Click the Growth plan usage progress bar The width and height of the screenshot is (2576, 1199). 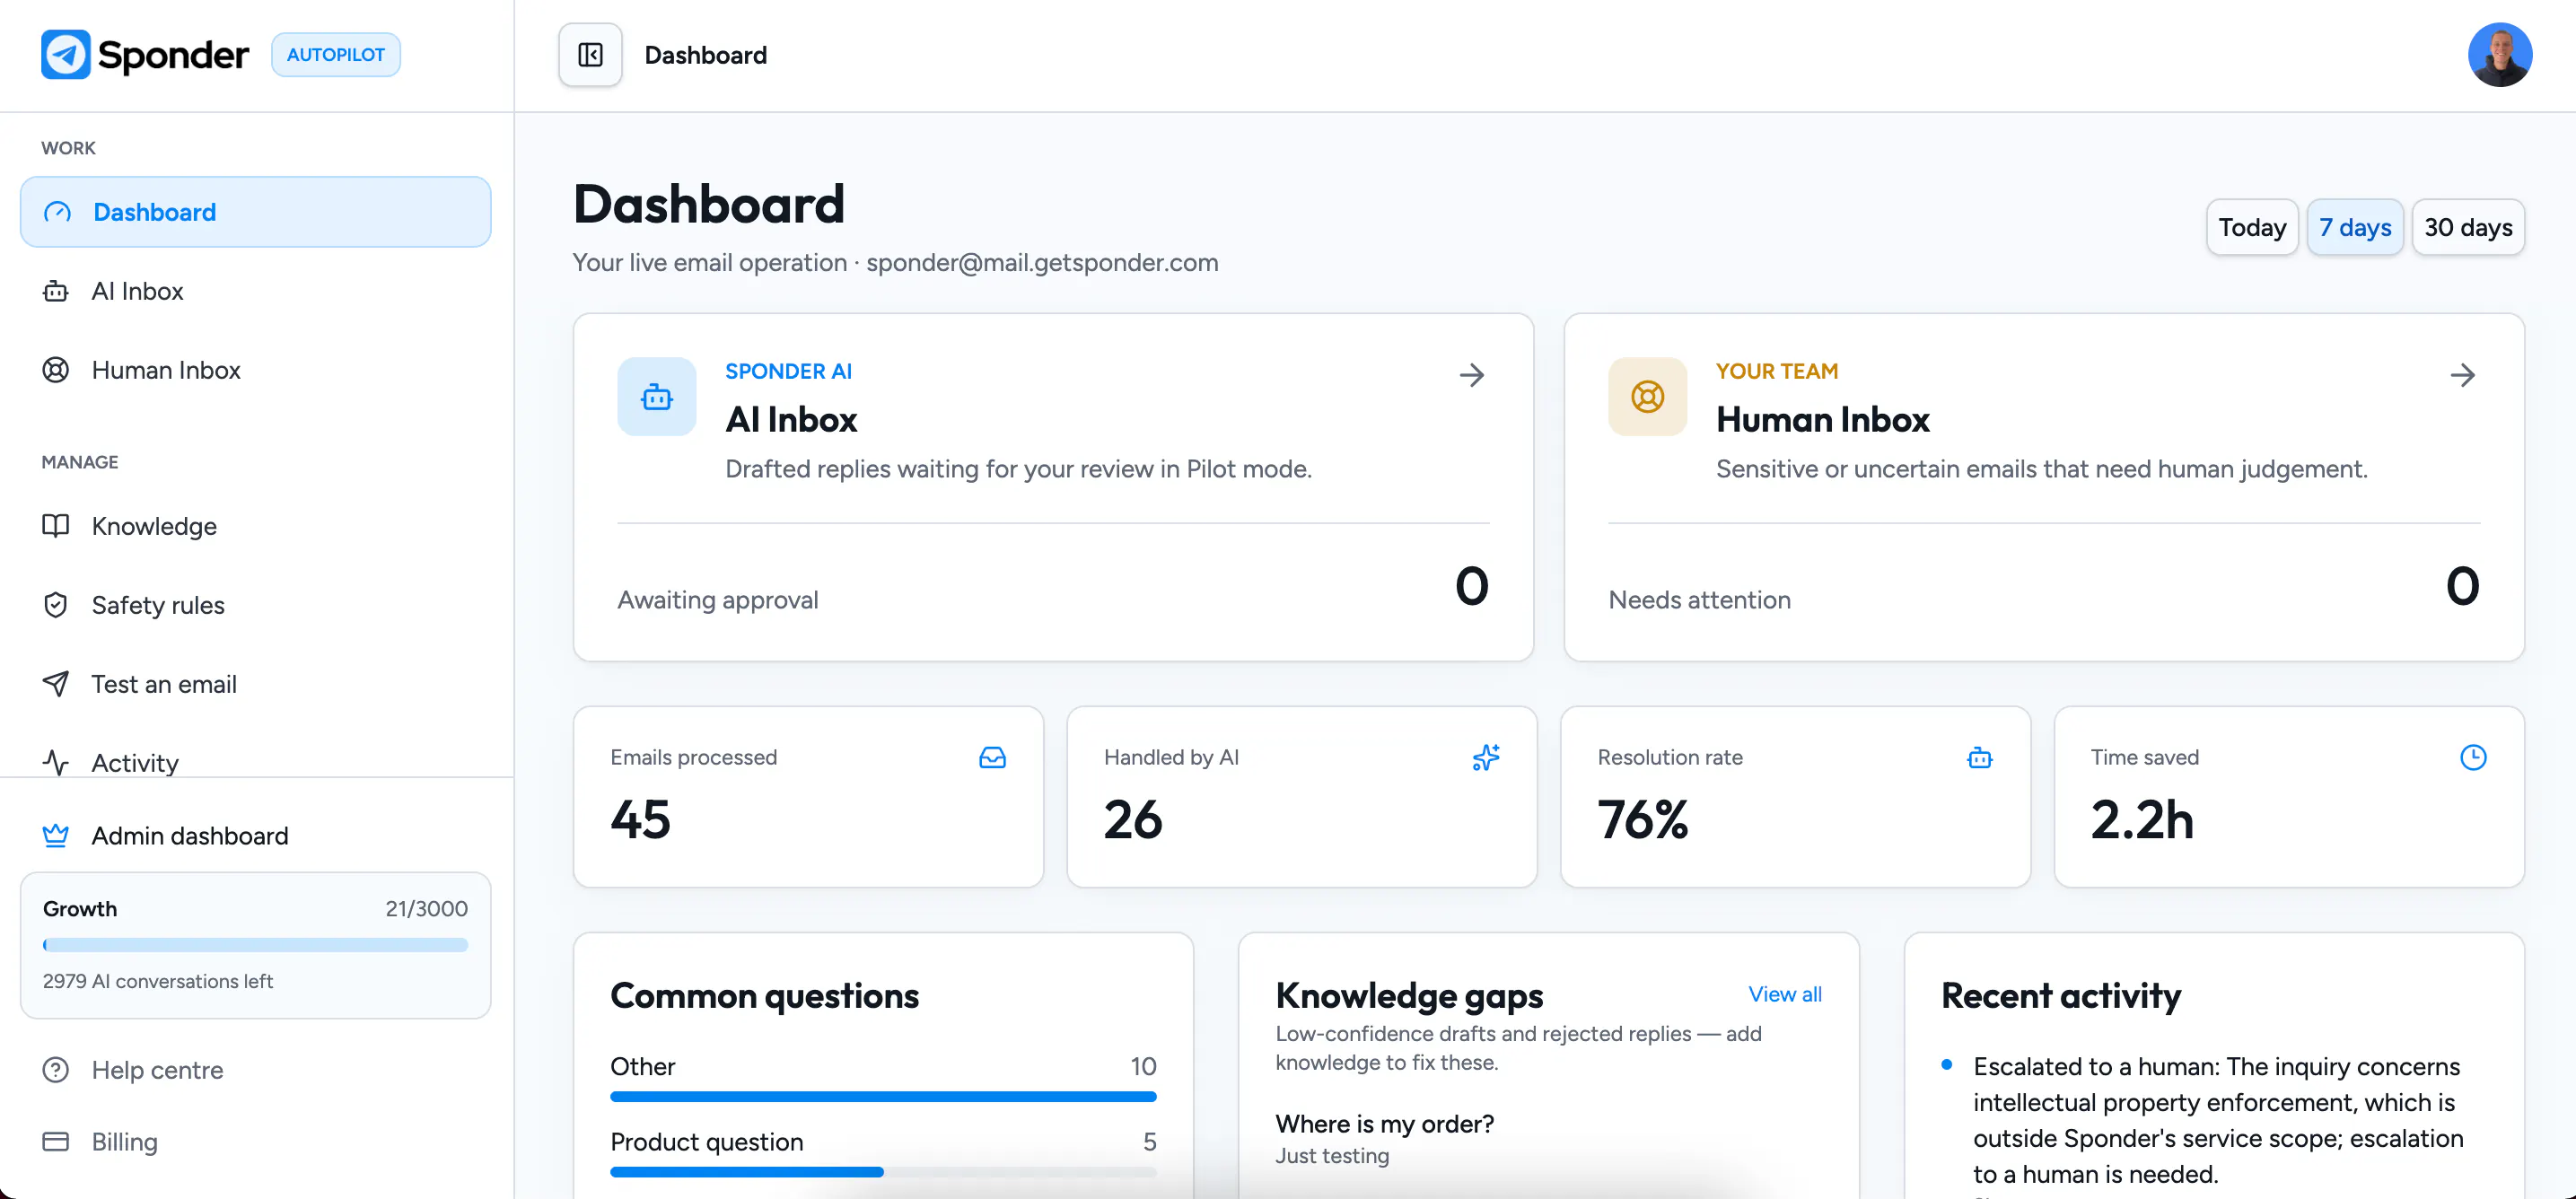tap(255, 945)
